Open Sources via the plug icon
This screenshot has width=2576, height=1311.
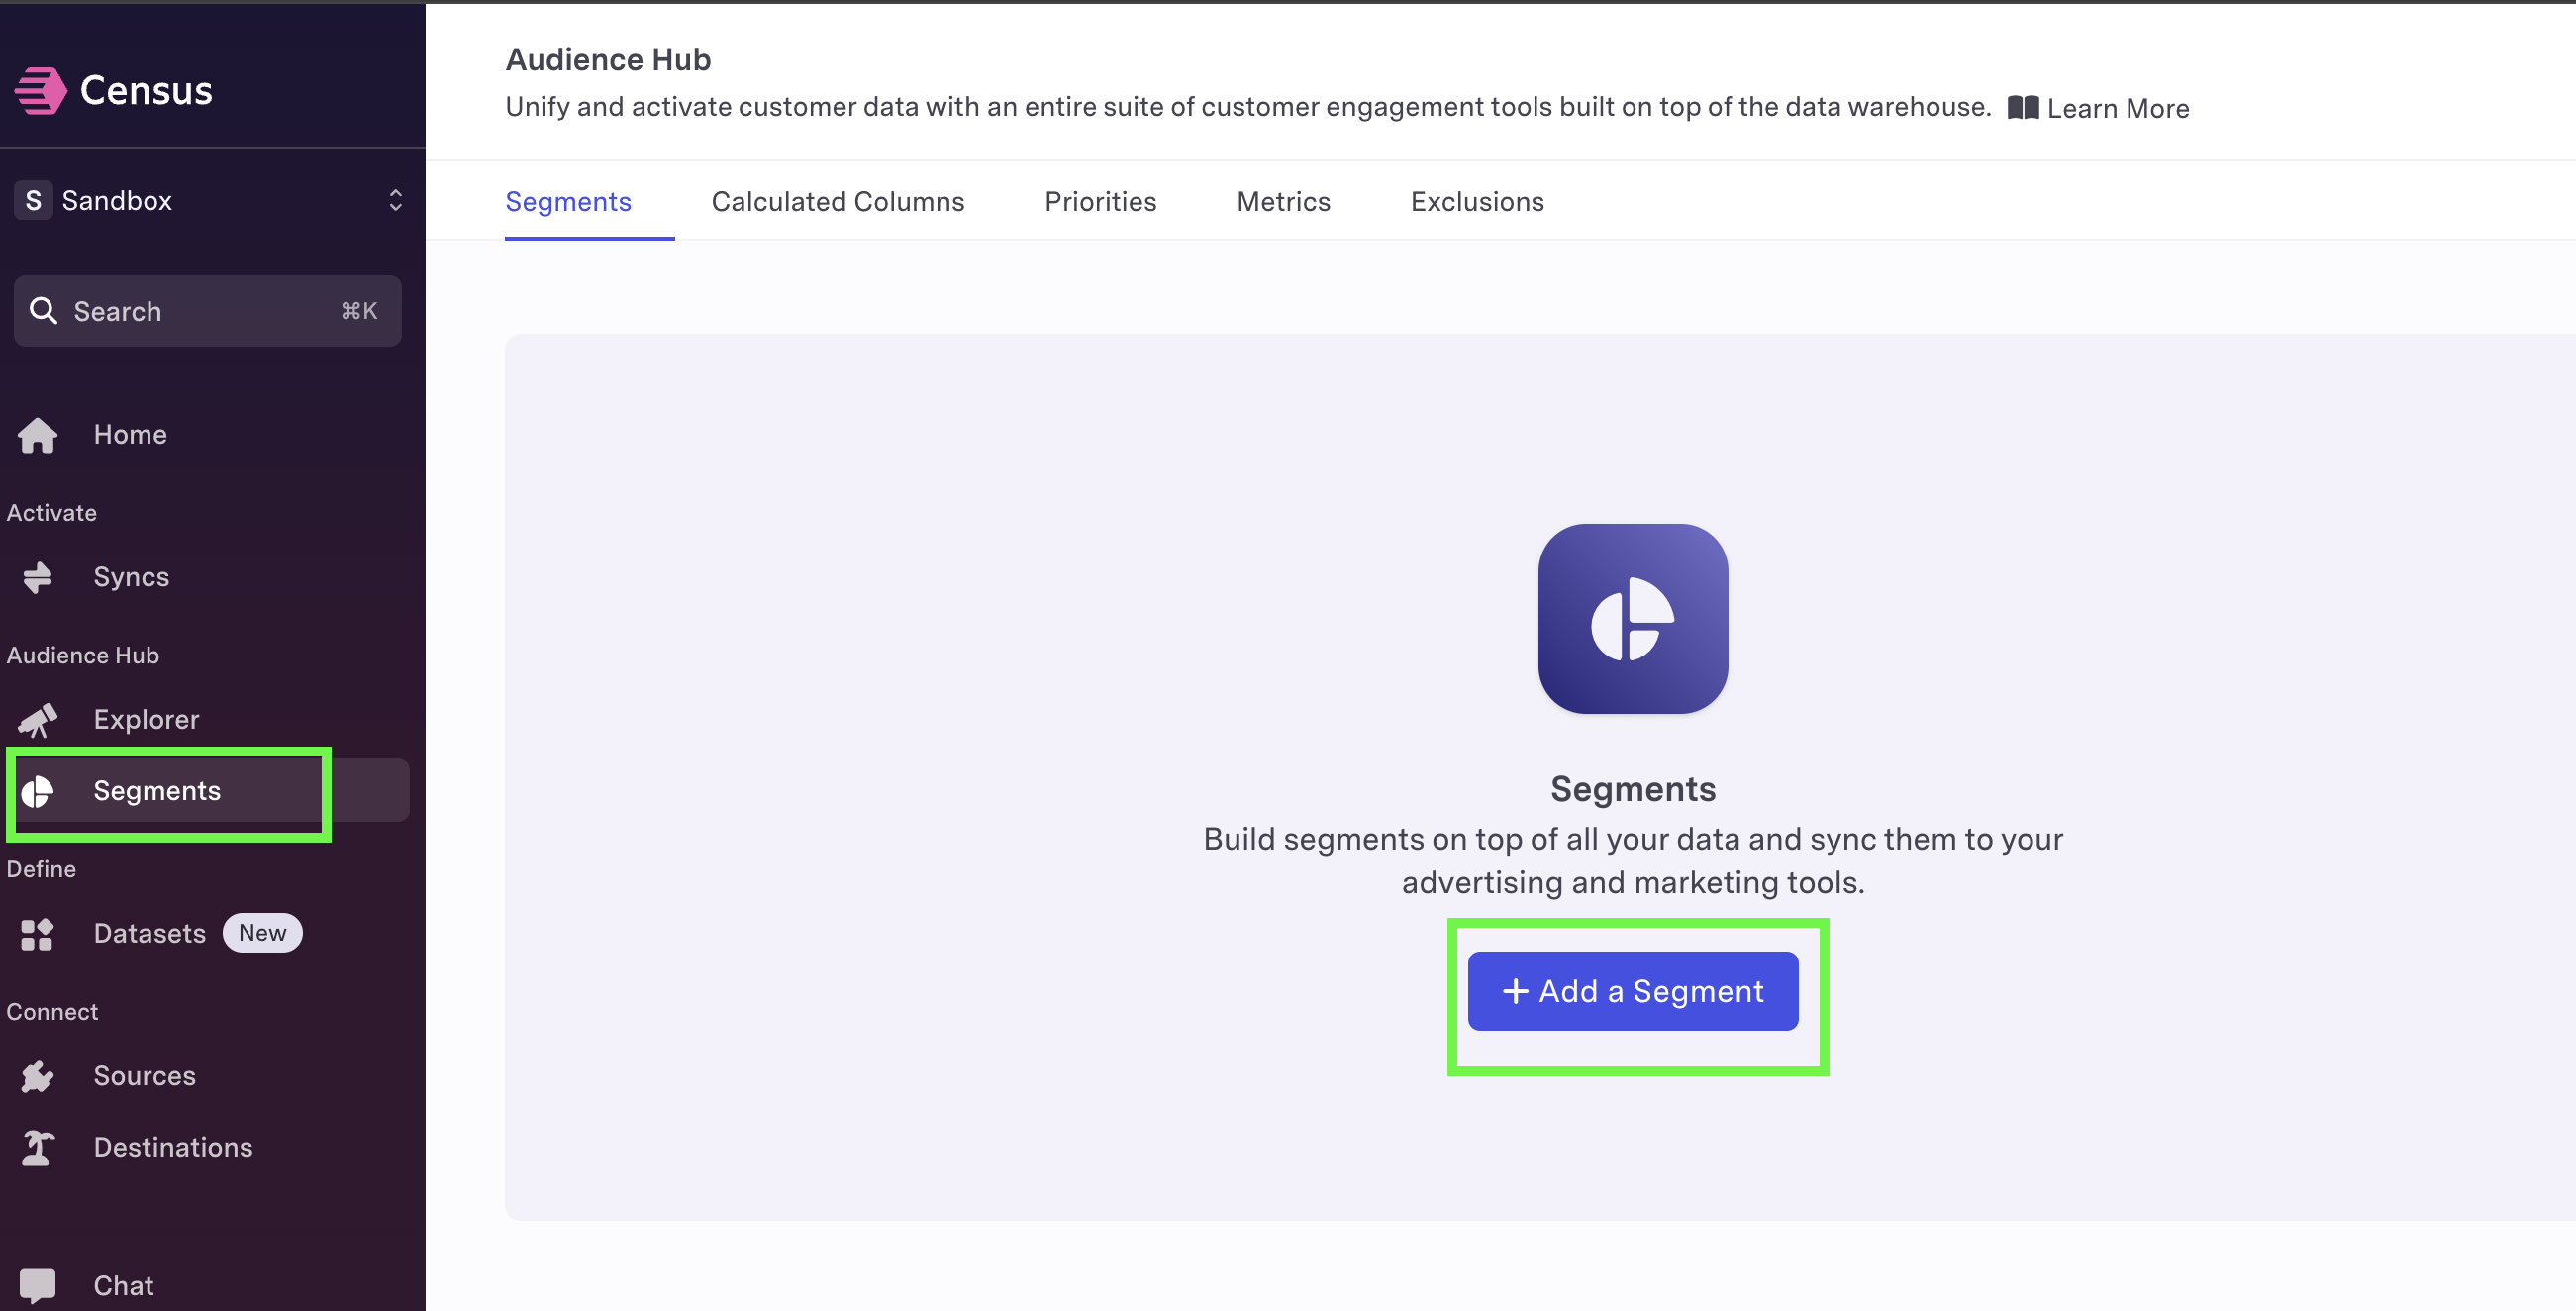(38, 1077)
